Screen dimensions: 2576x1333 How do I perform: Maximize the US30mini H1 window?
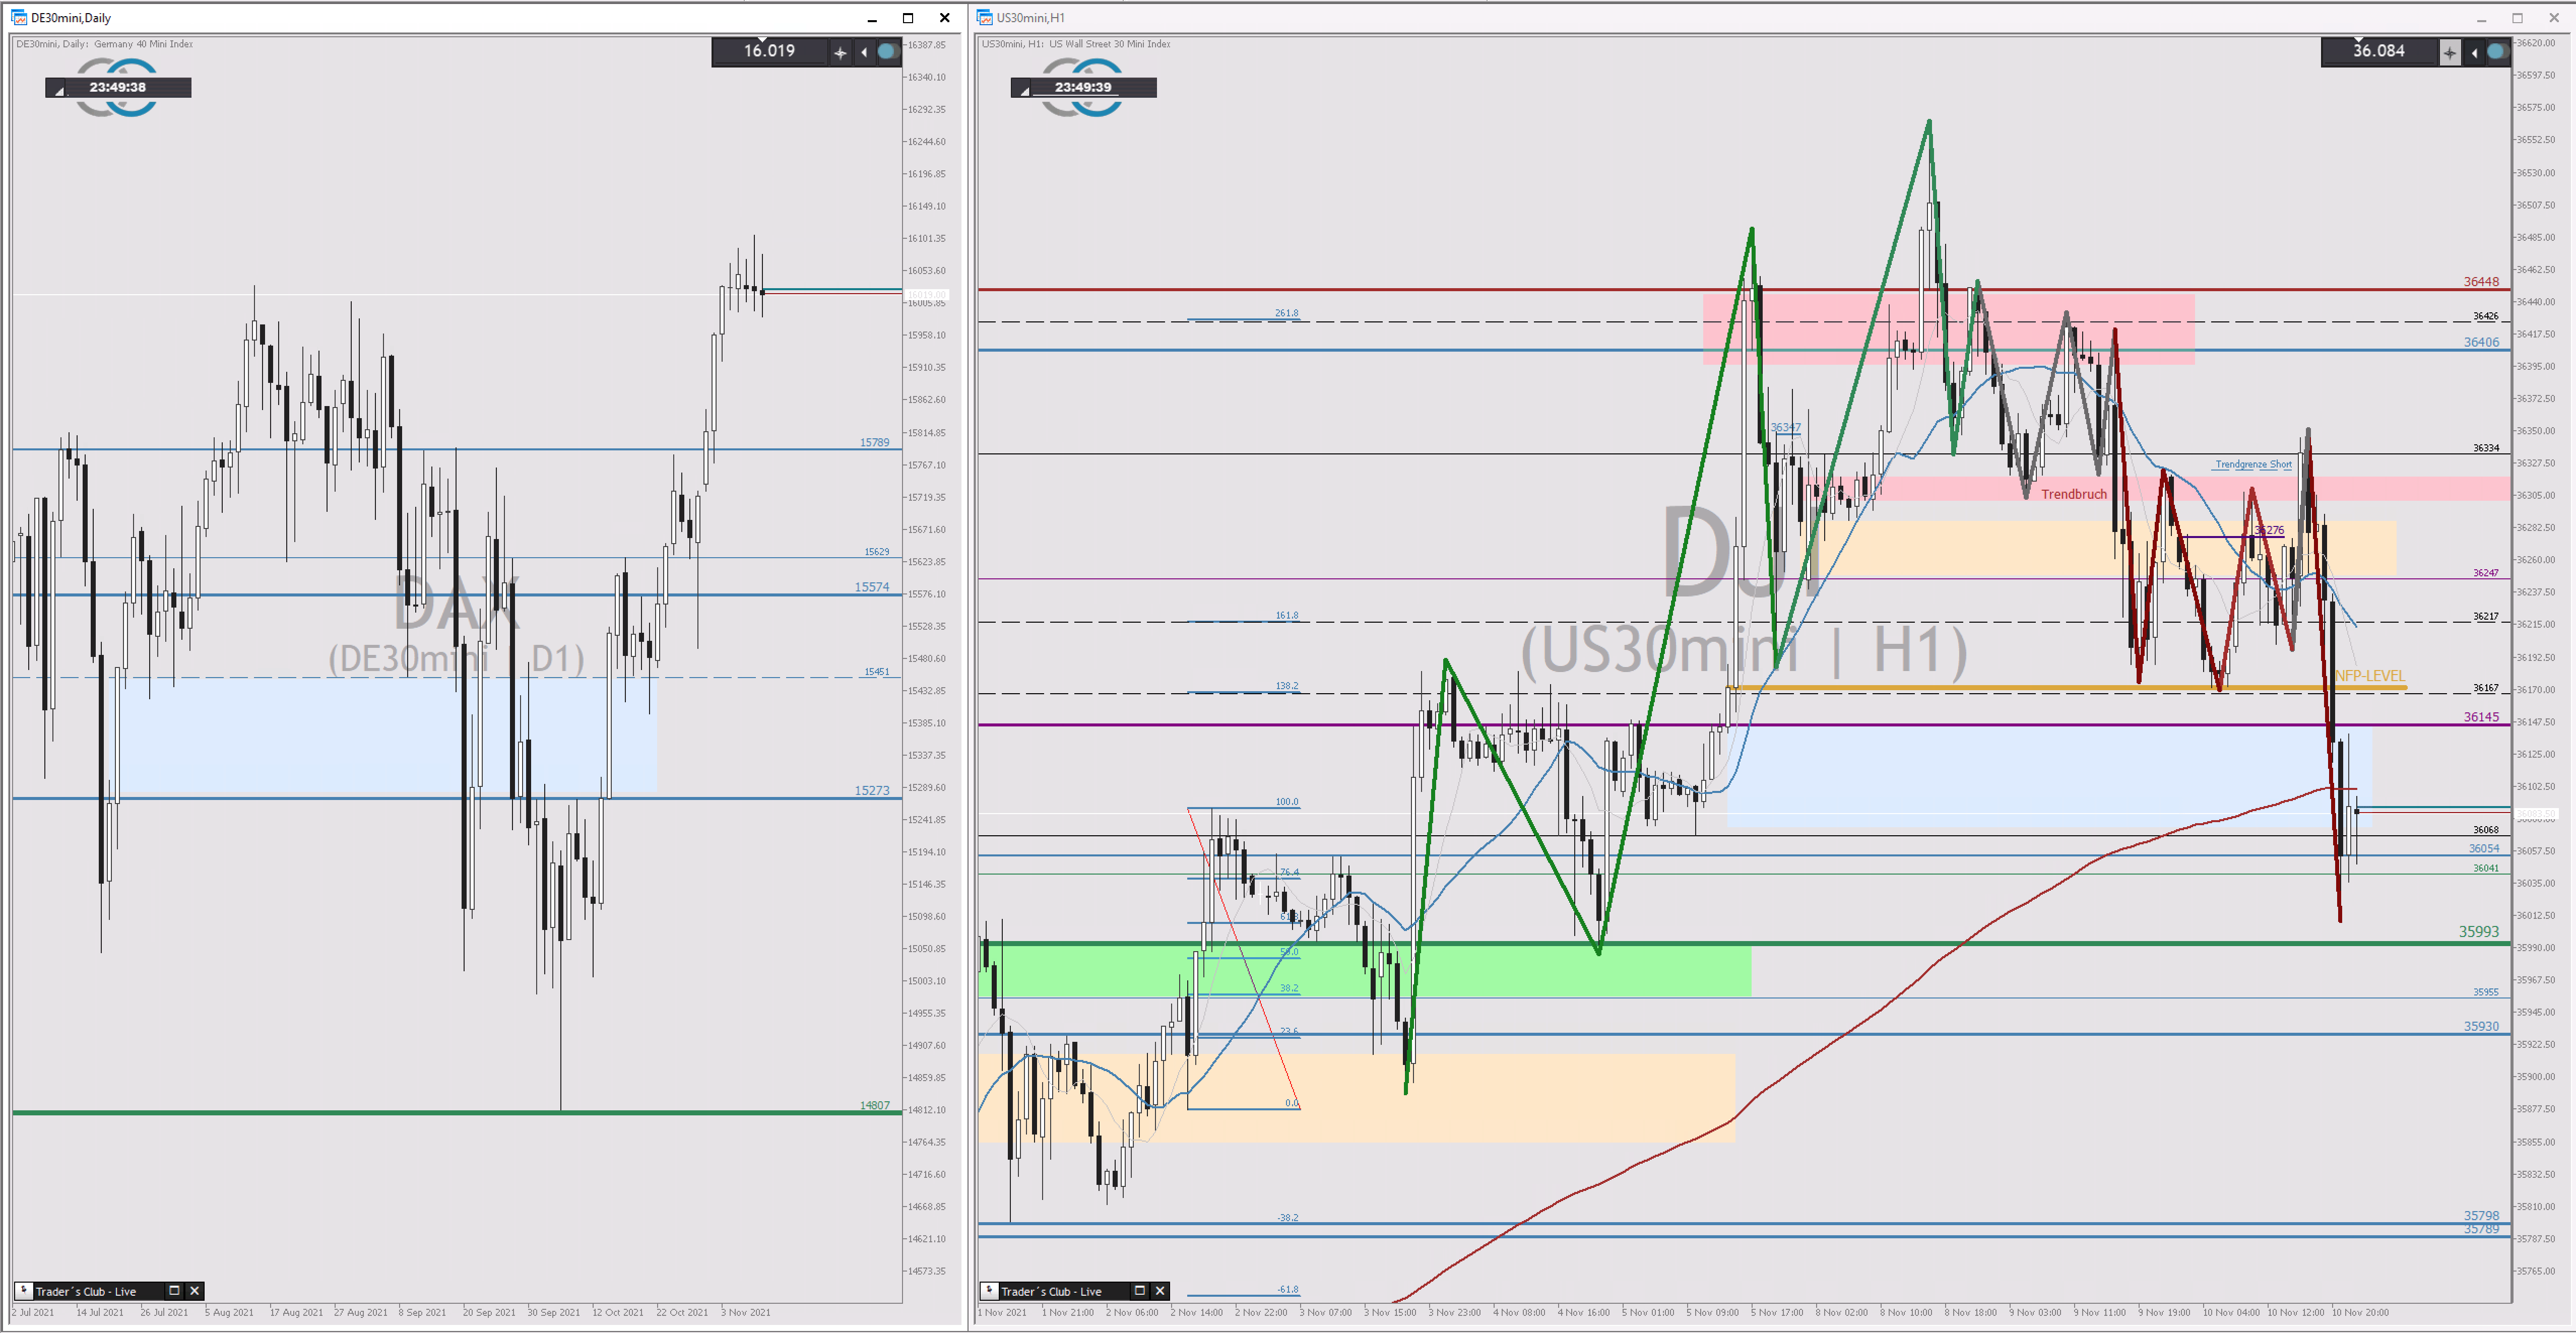(2518, 18)
